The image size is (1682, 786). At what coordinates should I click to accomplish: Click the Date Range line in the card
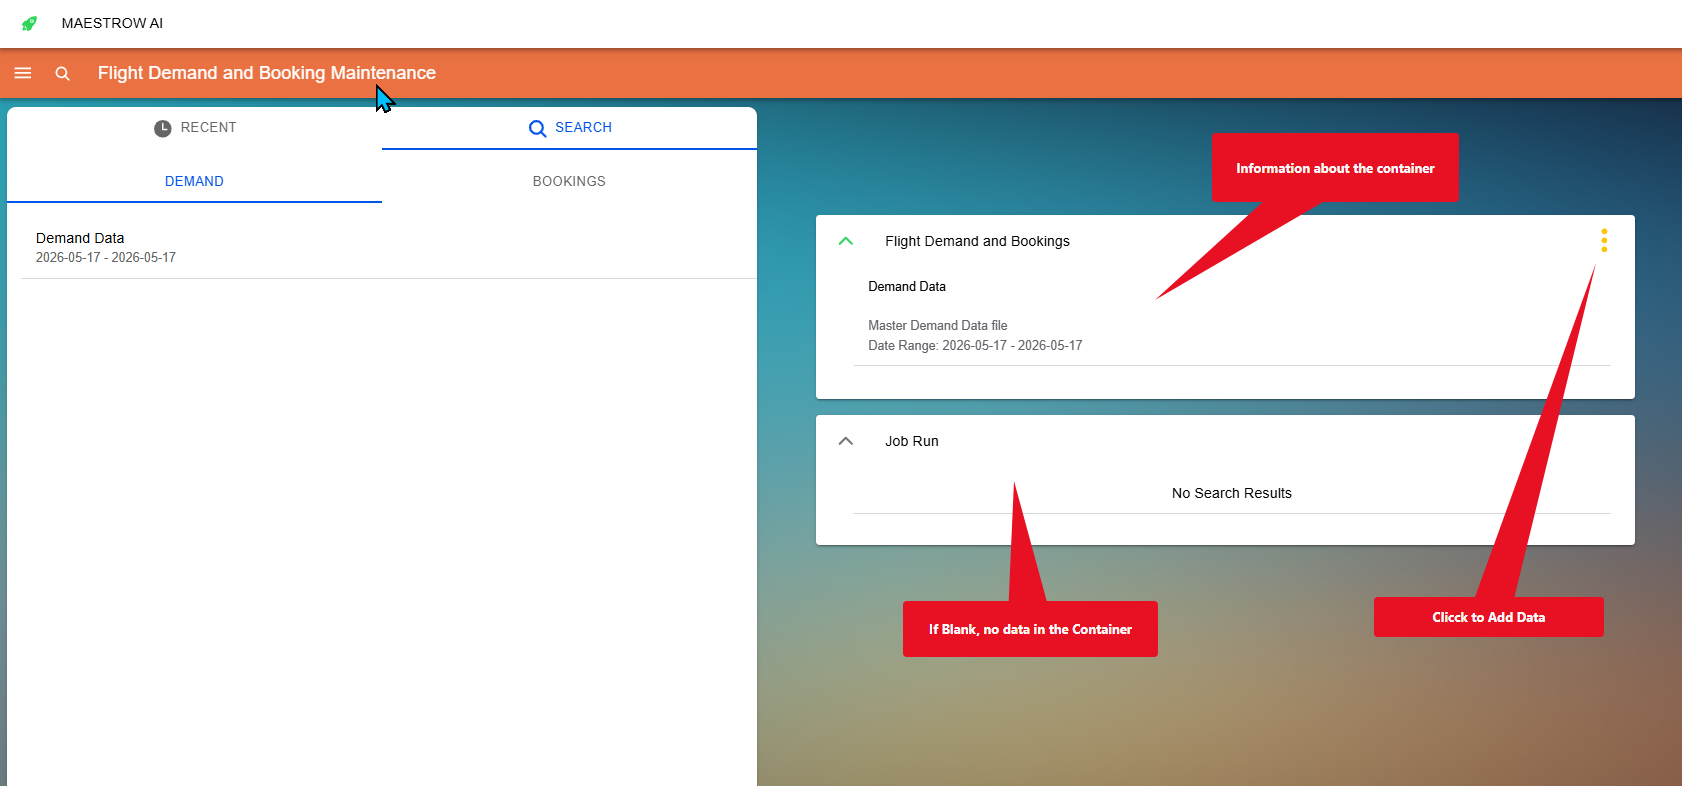975,345
